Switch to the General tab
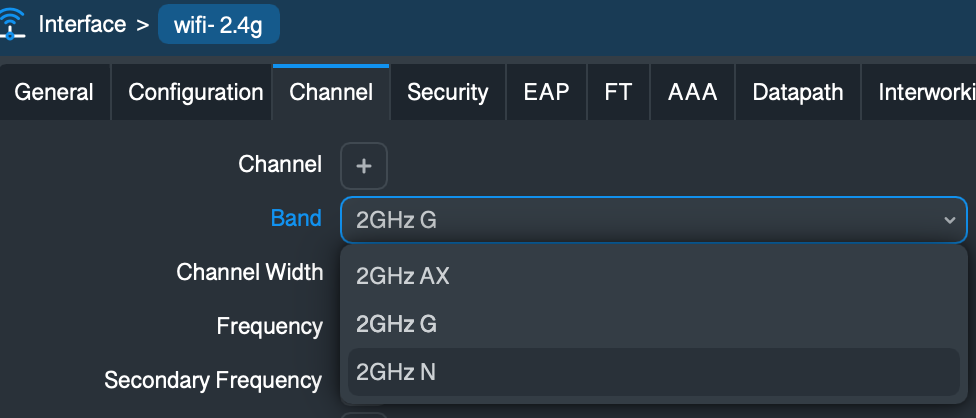976x418 pixels. 54,93
